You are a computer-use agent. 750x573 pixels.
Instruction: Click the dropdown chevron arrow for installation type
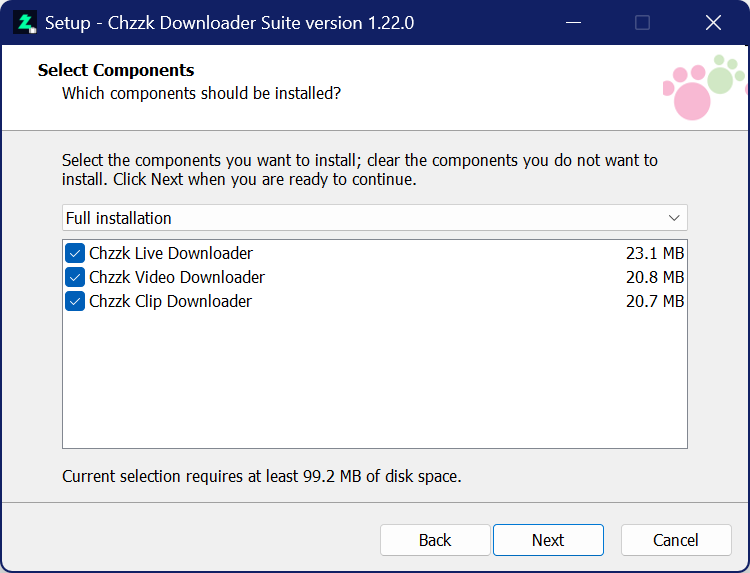[x=674, y=218]
